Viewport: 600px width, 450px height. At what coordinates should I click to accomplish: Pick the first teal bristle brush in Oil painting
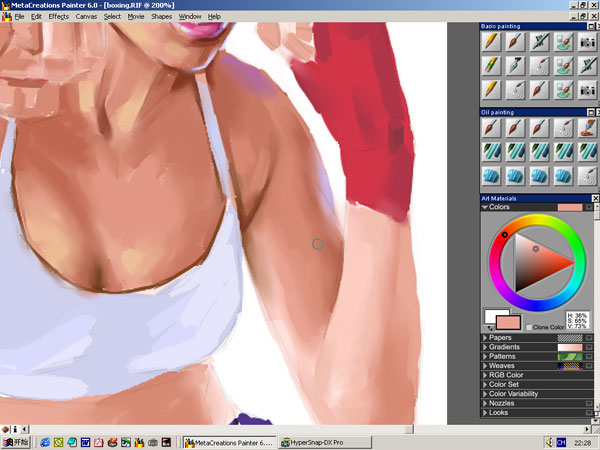[491, 151]
